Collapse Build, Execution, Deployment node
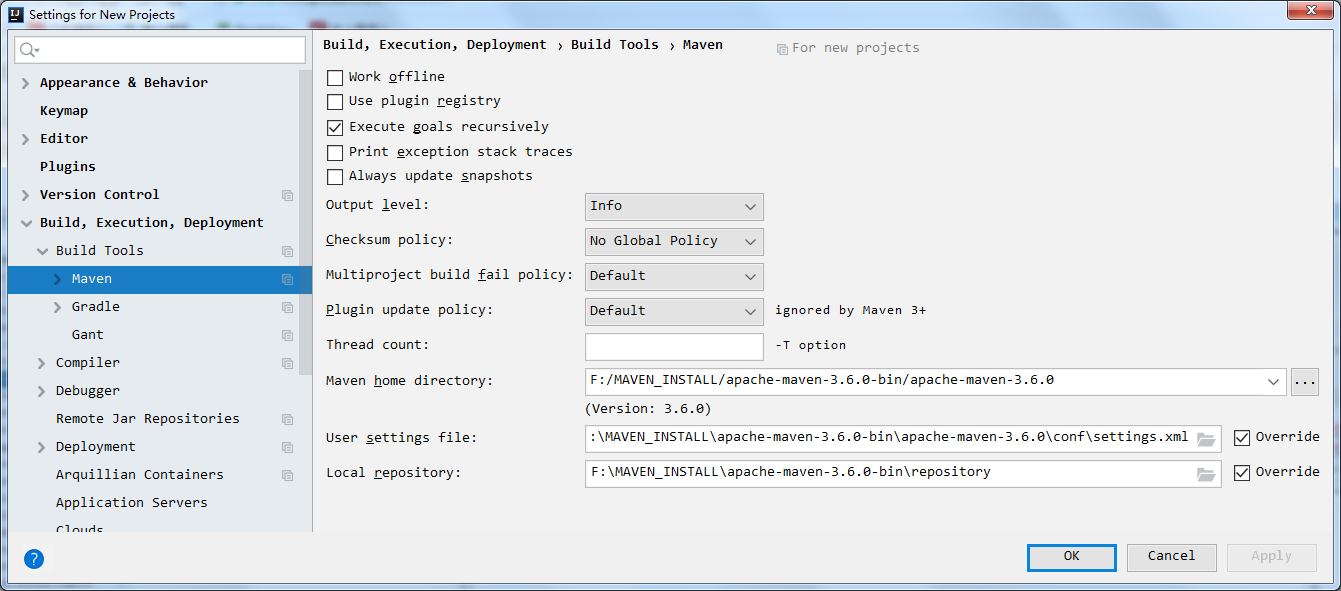 tap(26, 223)
